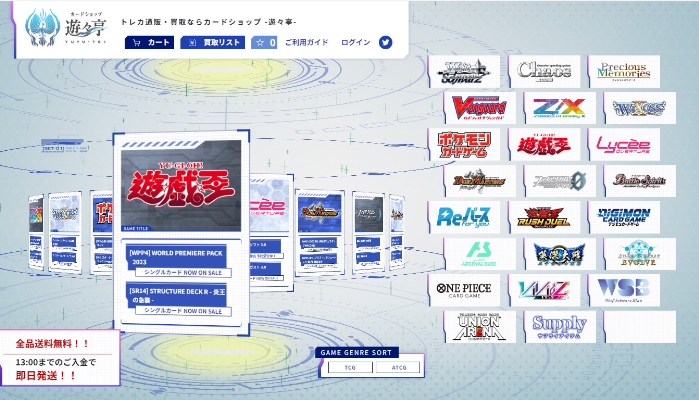The height and width of the screenshot is (400, 699).
Task: Bring the WIXOSS carousel card forward
Action: pos(65,232)
